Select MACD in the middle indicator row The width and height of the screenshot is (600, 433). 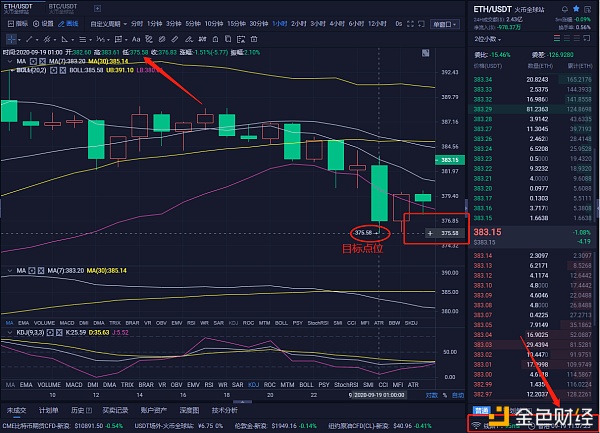(x=67, y=323)
